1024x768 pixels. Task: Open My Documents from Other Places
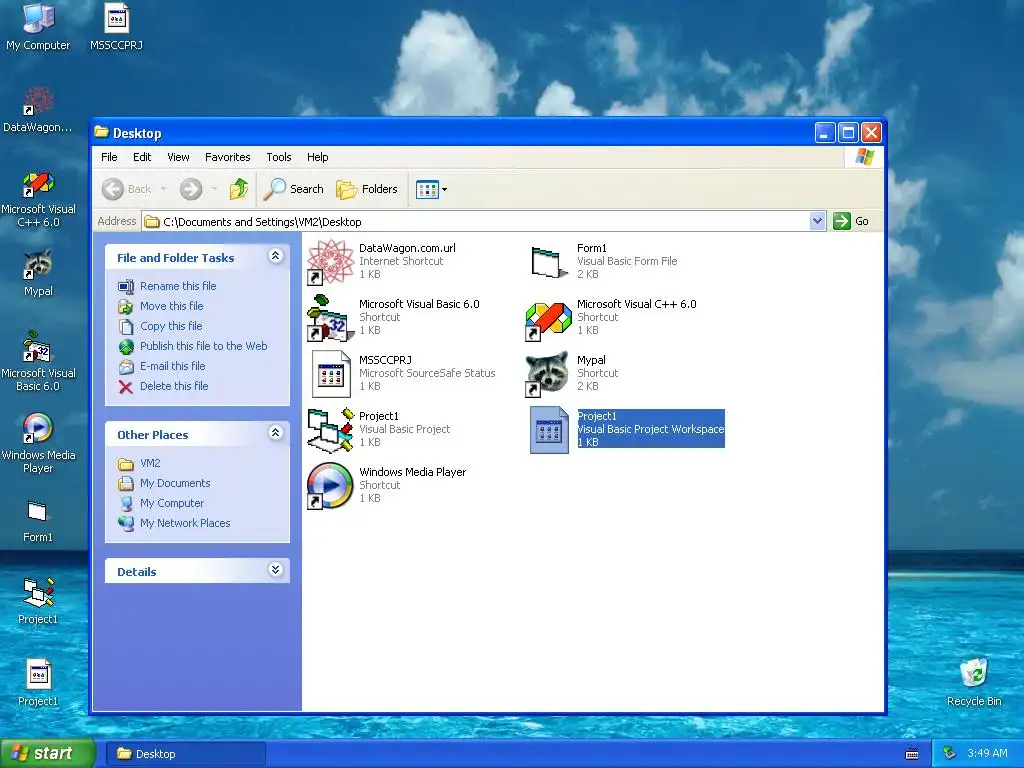click(175, 483)
